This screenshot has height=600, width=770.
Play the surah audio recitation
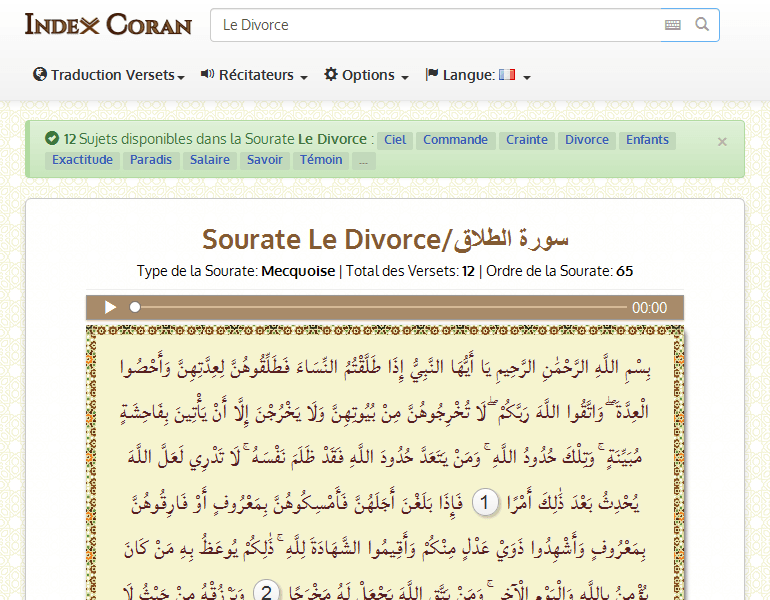(x=111, y=308)
